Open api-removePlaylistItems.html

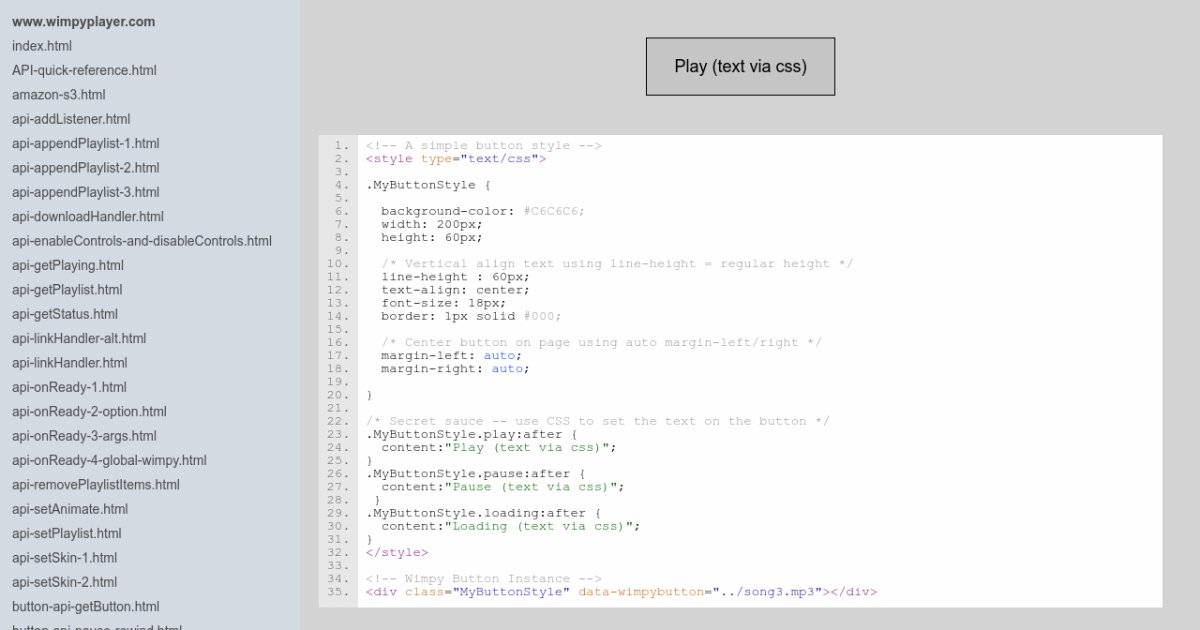[96, 485]
